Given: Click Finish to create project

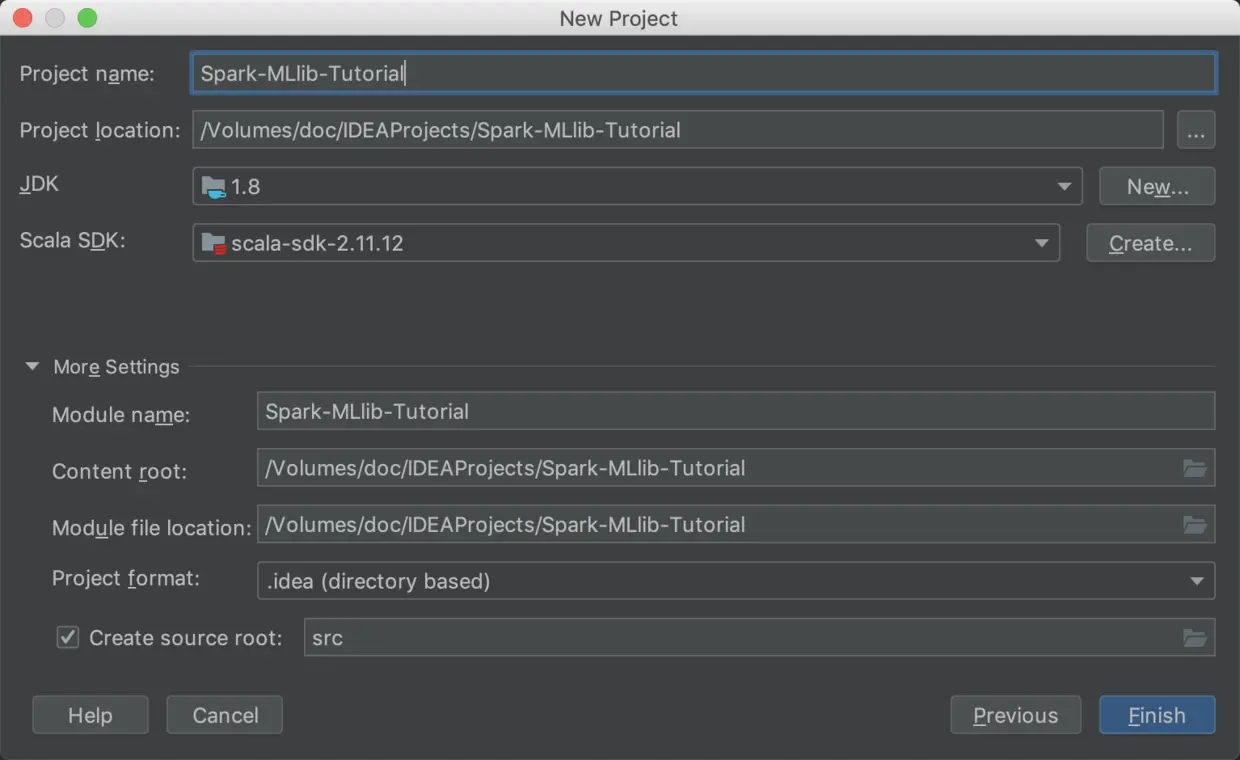Looking at the screenshot, I should [1157, 715].
